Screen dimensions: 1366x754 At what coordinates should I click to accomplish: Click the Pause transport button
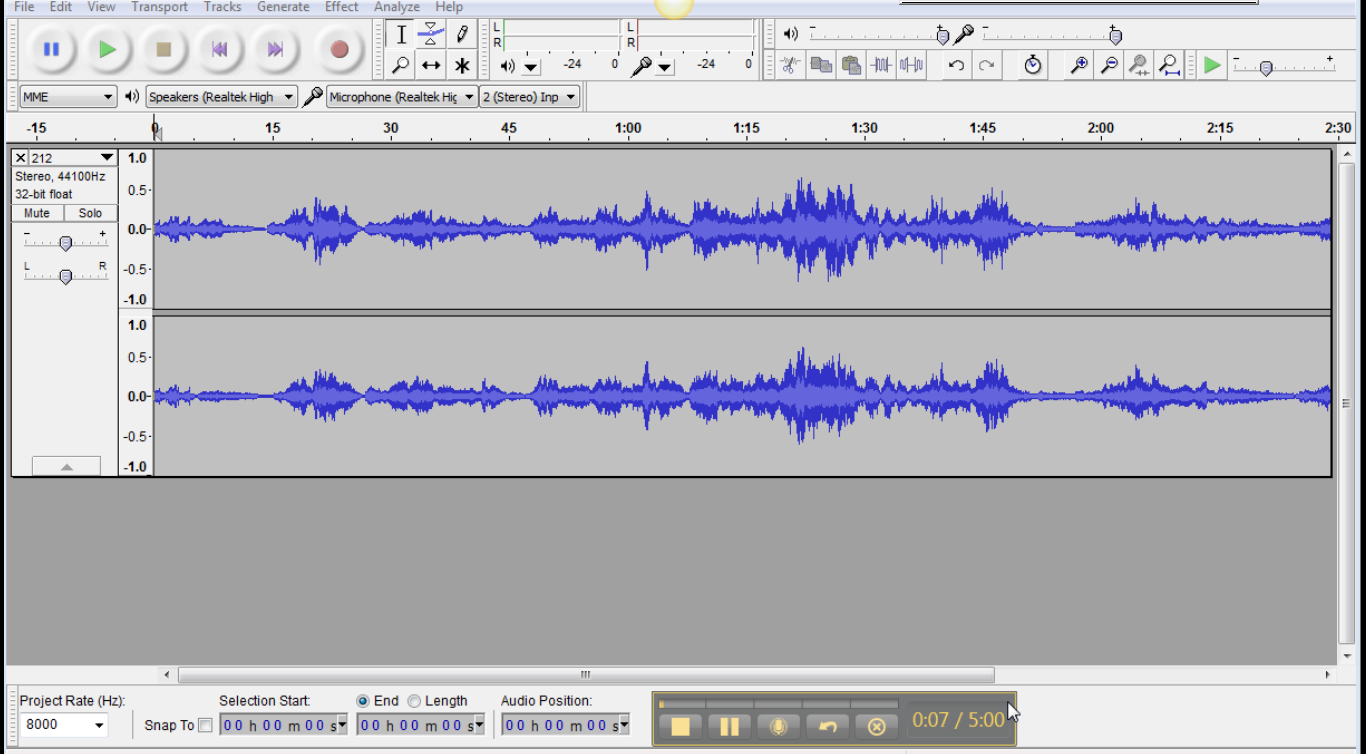click(51, 49)
